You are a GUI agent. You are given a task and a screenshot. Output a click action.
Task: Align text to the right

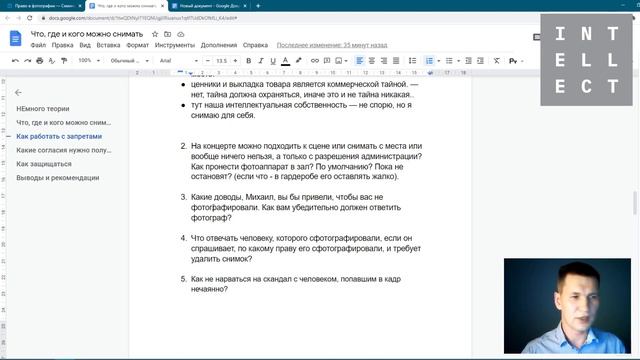pyautogui.click(x=384, y=61)
